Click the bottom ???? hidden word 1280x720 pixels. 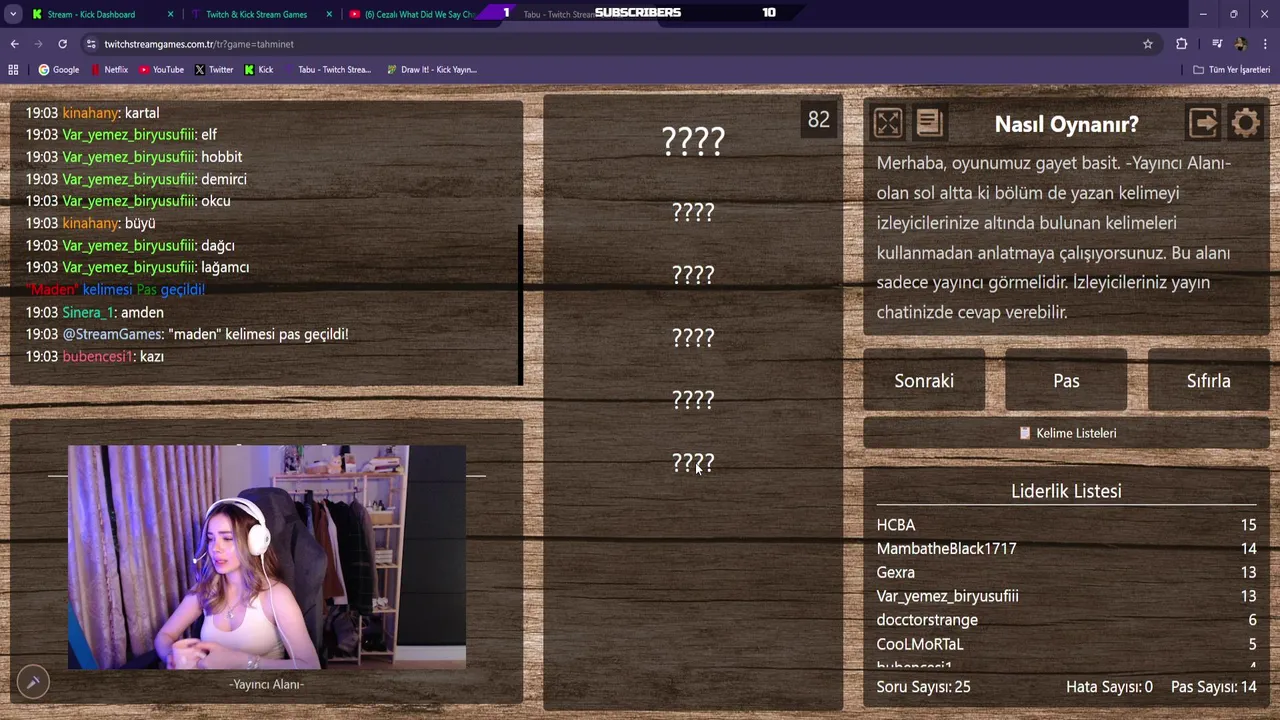[x=693, y=463]
